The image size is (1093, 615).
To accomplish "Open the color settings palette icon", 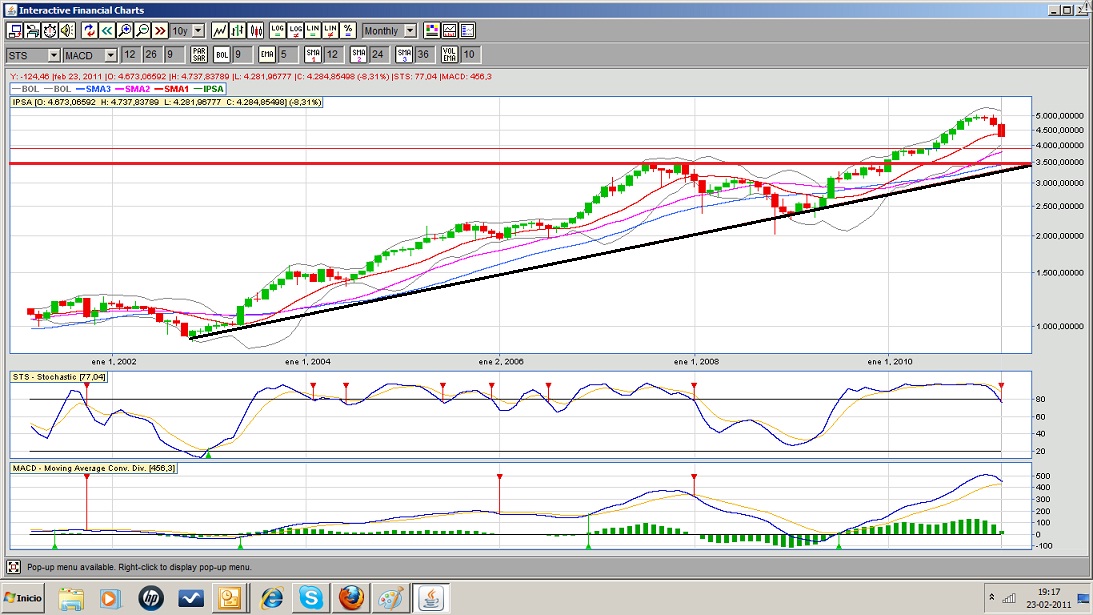I will pyautogui.click(x=431, y=31).
